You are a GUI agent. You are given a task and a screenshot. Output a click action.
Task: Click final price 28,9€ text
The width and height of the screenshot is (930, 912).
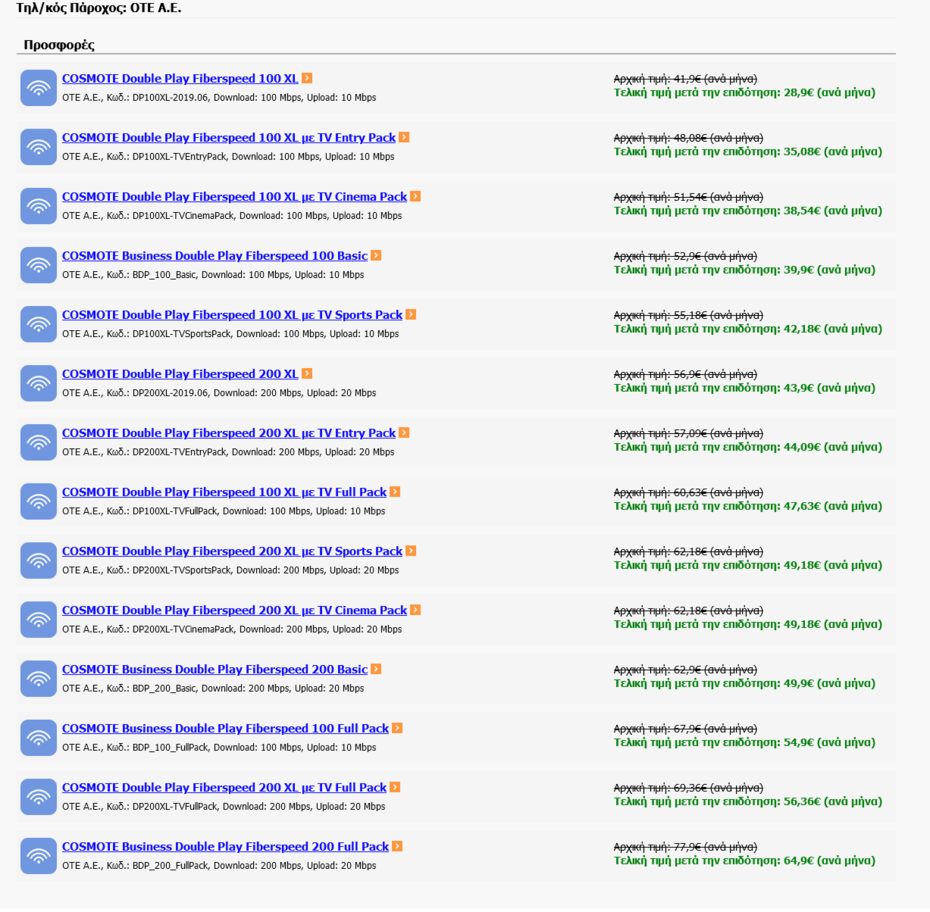(x=744, y=93)
